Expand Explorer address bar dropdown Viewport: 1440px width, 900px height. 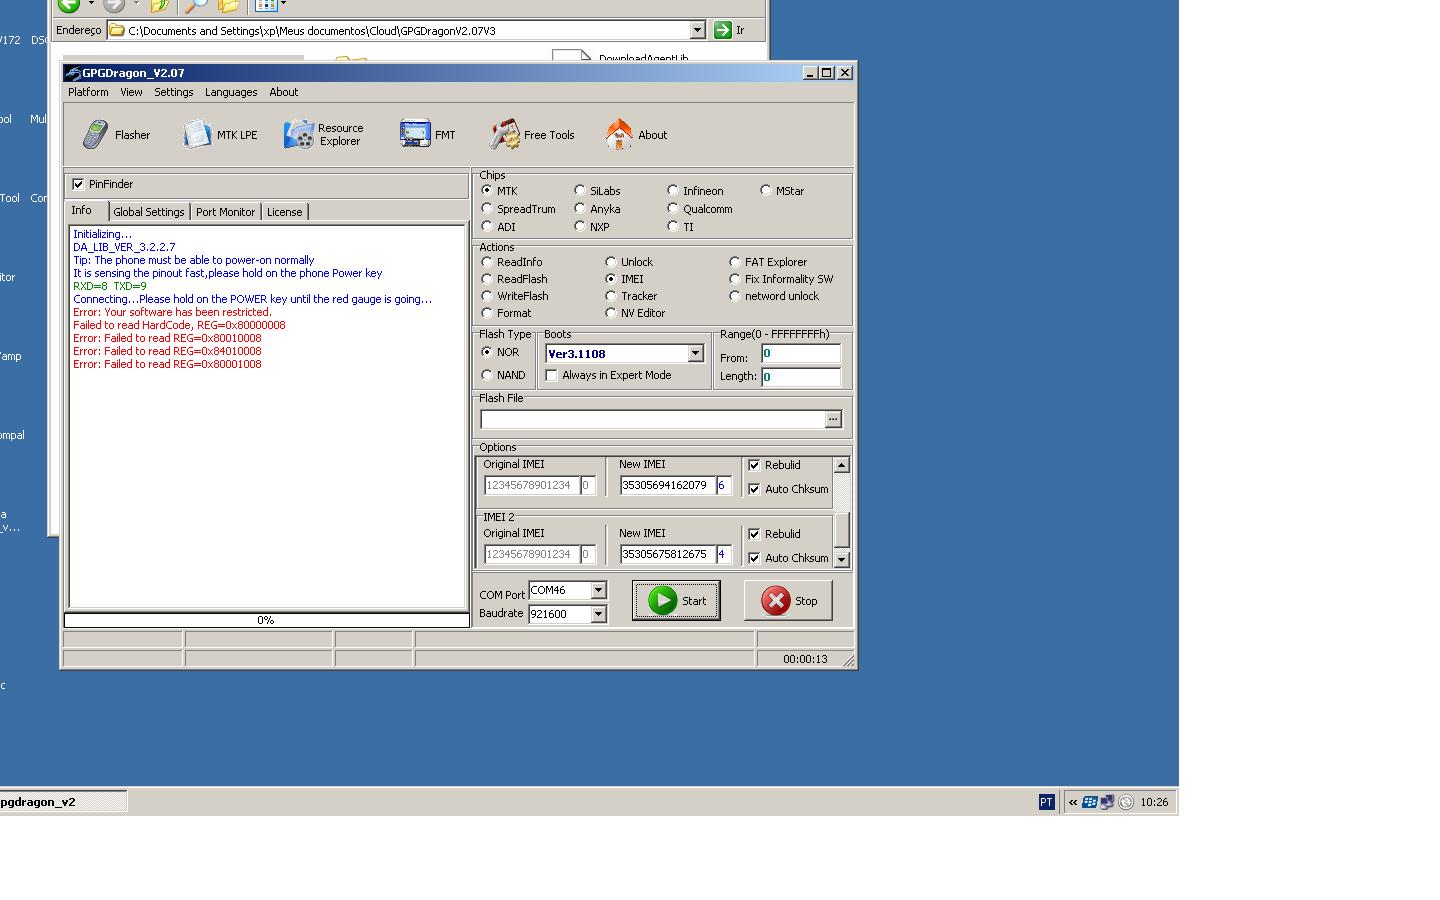click(698, 30)
